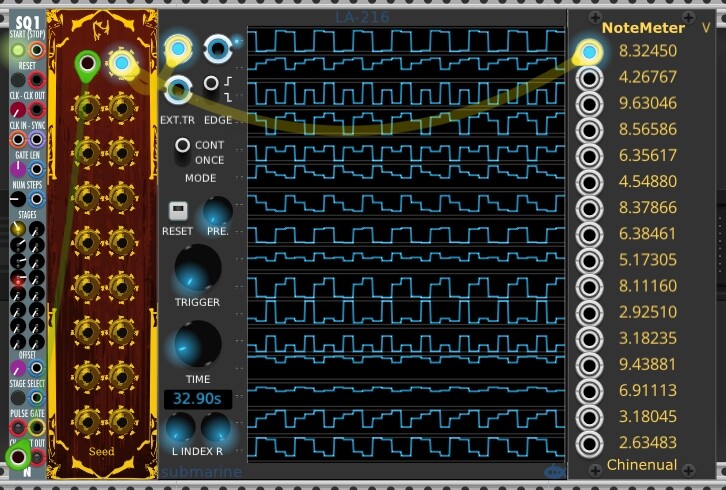Click the PRE. knob beside RESET
Screen dimensions: 726x490
pos(217,211)
